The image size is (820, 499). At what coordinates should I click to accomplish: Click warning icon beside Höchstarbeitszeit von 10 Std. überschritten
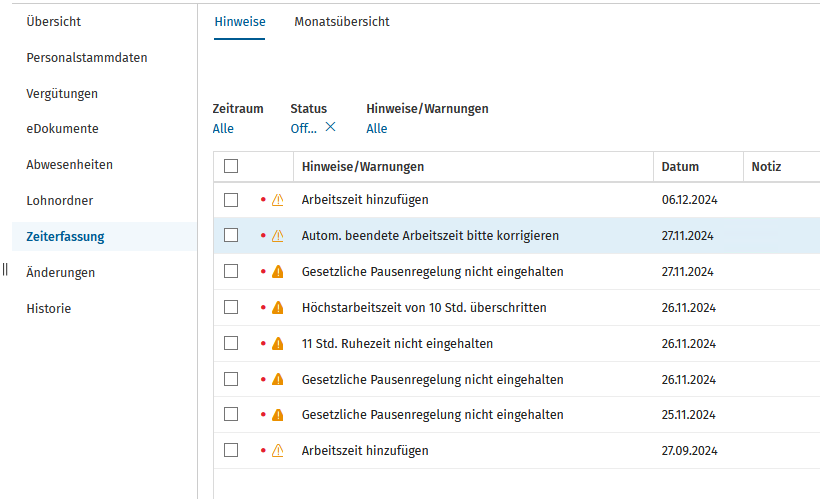coord(278,308)
